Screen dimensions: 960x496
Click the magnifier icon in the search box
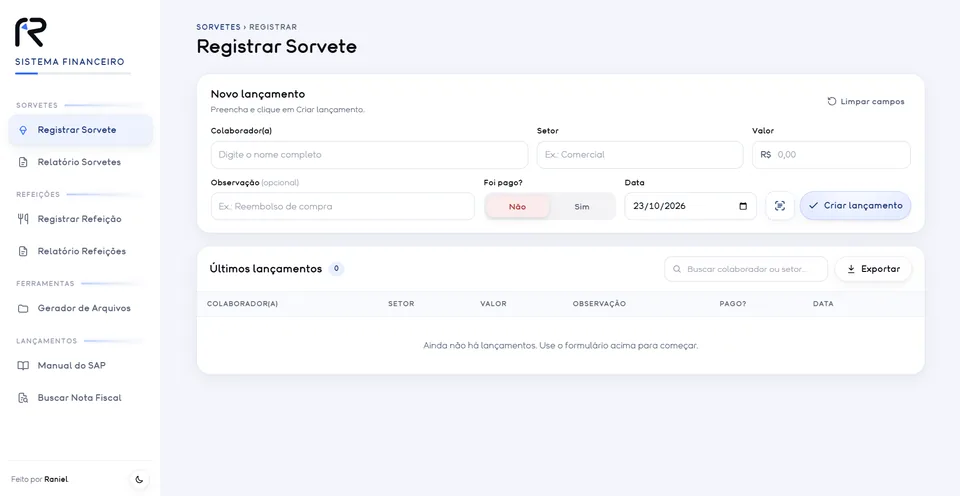click(677, 269)
